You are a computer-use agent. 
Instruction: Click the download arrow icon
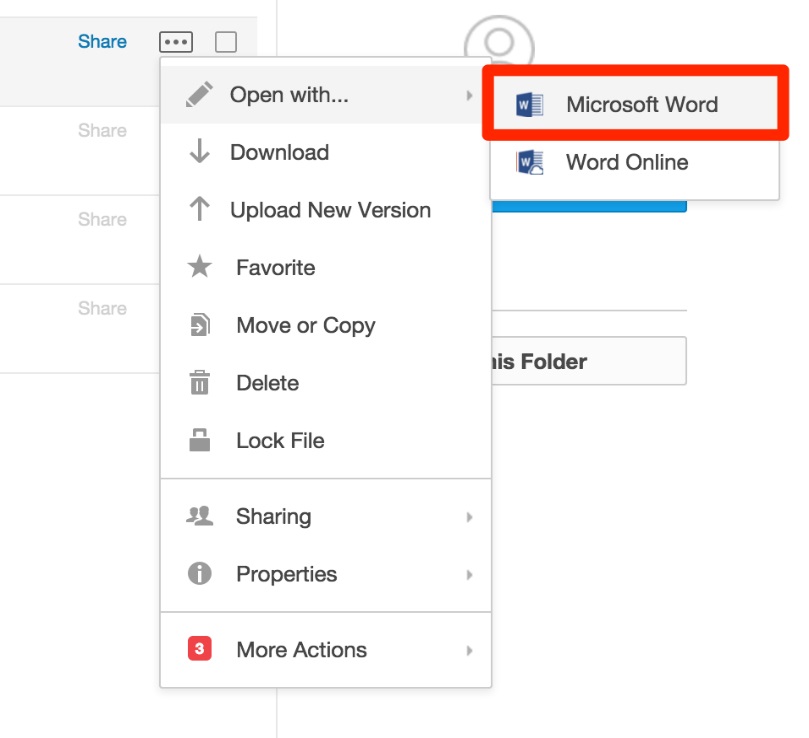point(200,151)
